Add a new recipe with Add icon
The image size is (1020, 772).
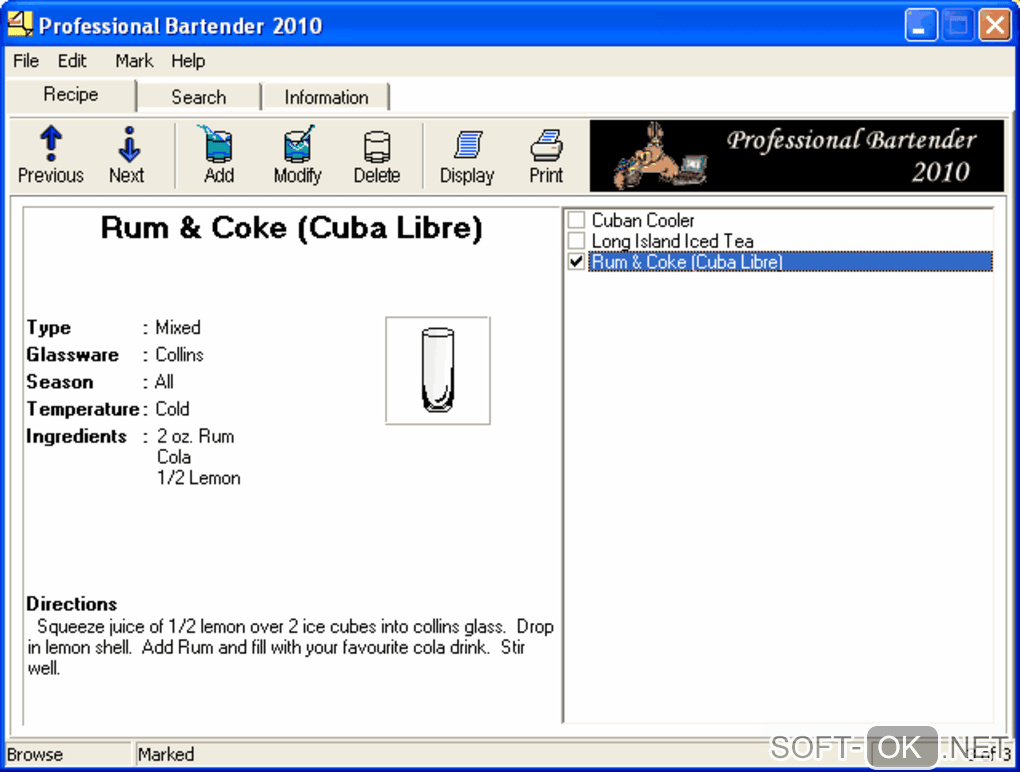[x=219, y=155]
